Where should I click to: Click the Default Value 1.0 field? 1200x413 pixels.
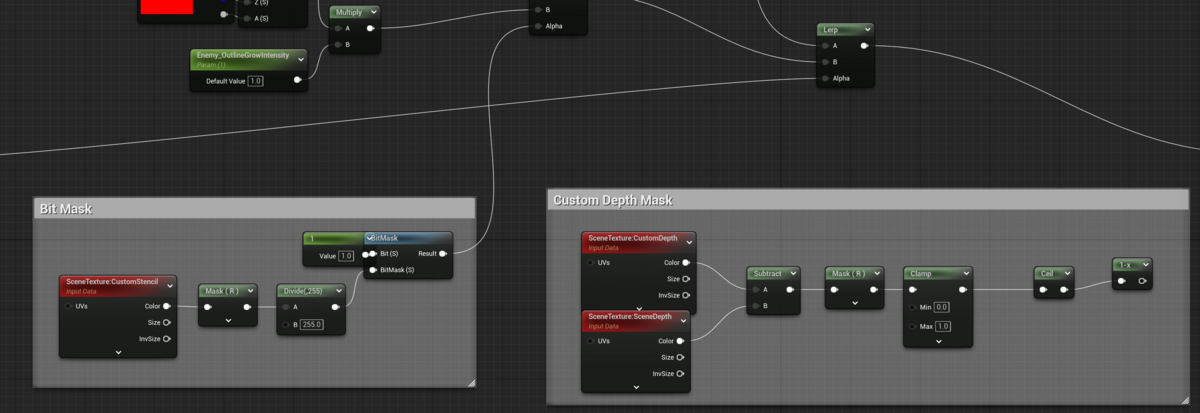tap(255, 80)
